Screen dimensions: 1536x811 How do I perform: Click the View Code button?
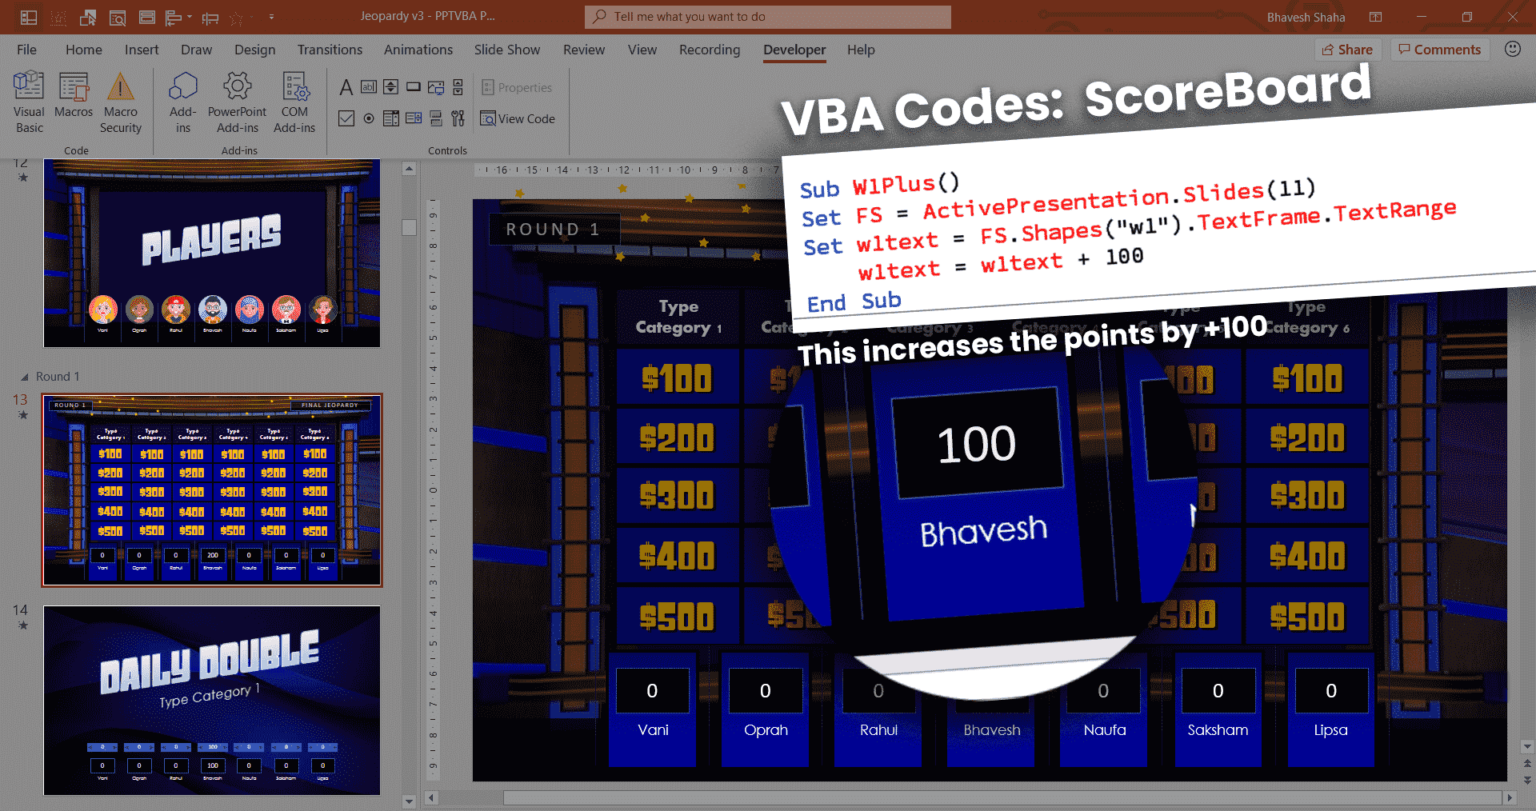pyautogui.click(x=518, y=118)
